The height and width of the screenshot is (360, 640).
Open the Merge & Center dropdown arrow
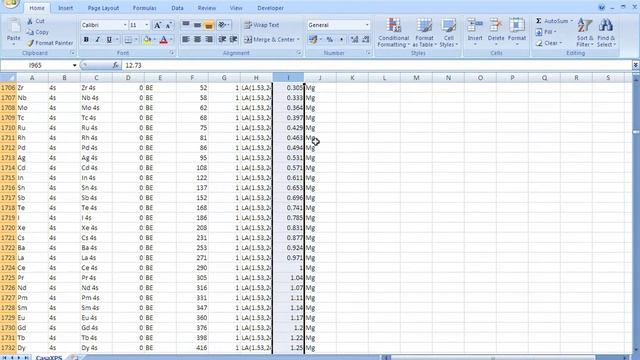[x=298, y=40]
